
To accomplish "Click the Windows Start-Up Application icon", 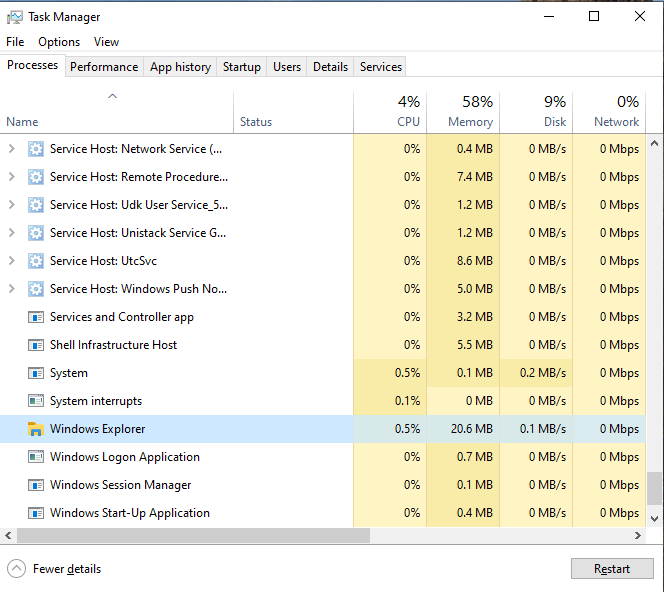I will click(x=36, y=513).
